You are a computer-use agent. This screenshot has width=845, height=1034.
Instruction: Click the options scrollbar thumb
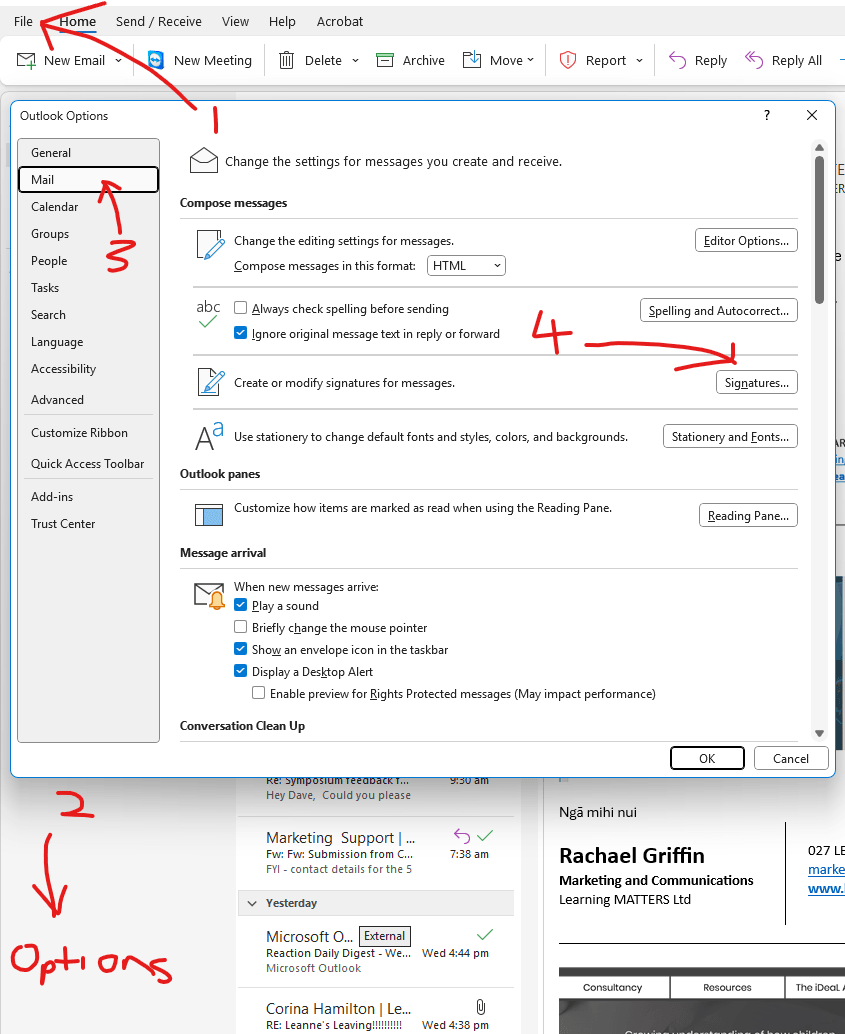(819, 229)
